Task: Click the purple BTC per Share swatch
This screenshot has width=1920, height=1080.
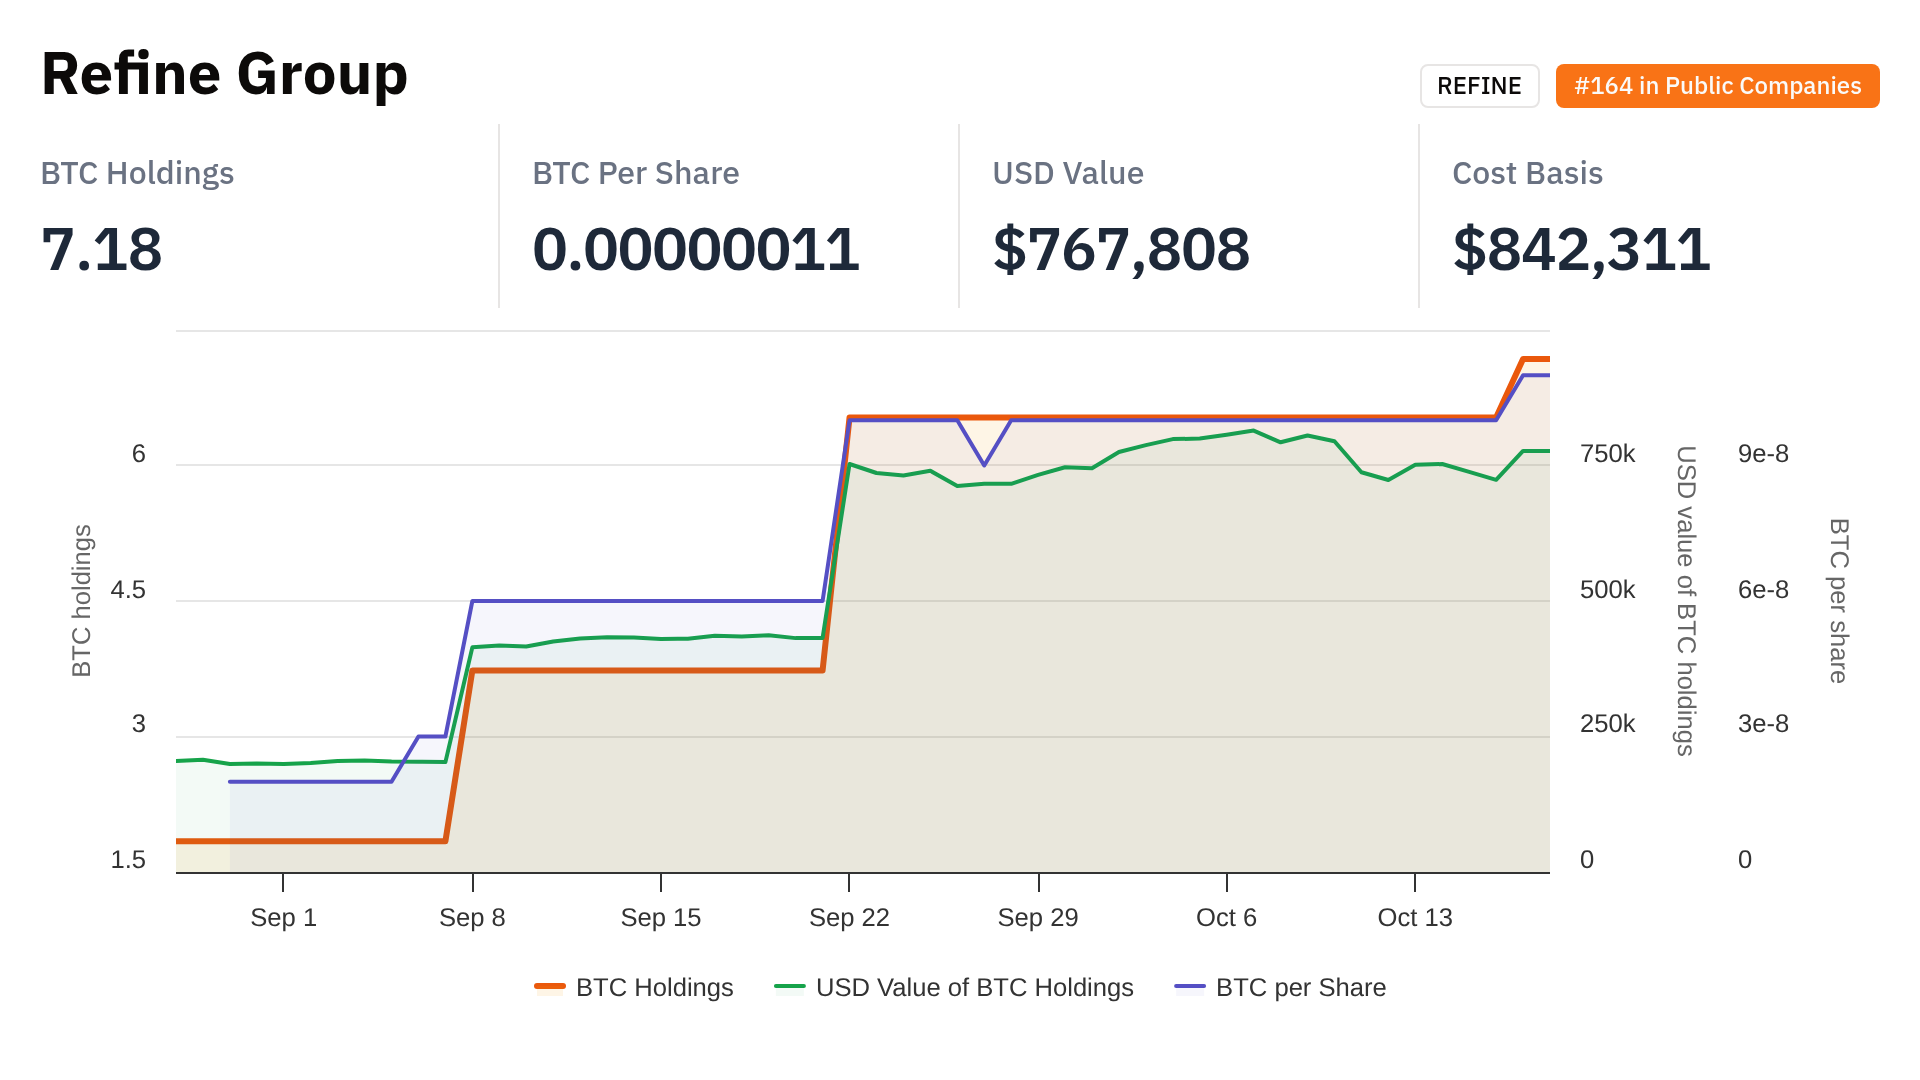Action: click(x=1190, y=987)
